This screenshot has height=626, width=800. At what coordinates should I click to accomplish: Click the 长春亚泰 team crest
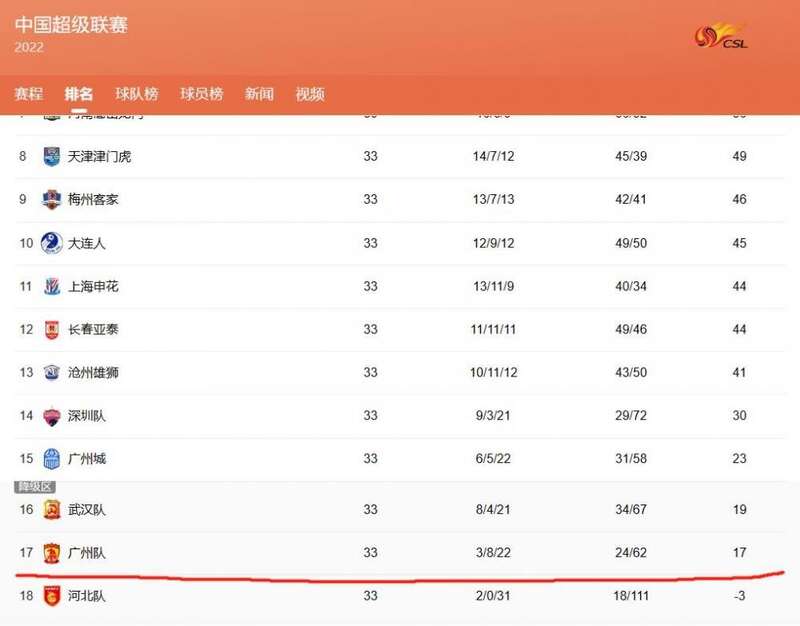pos(52,330)
